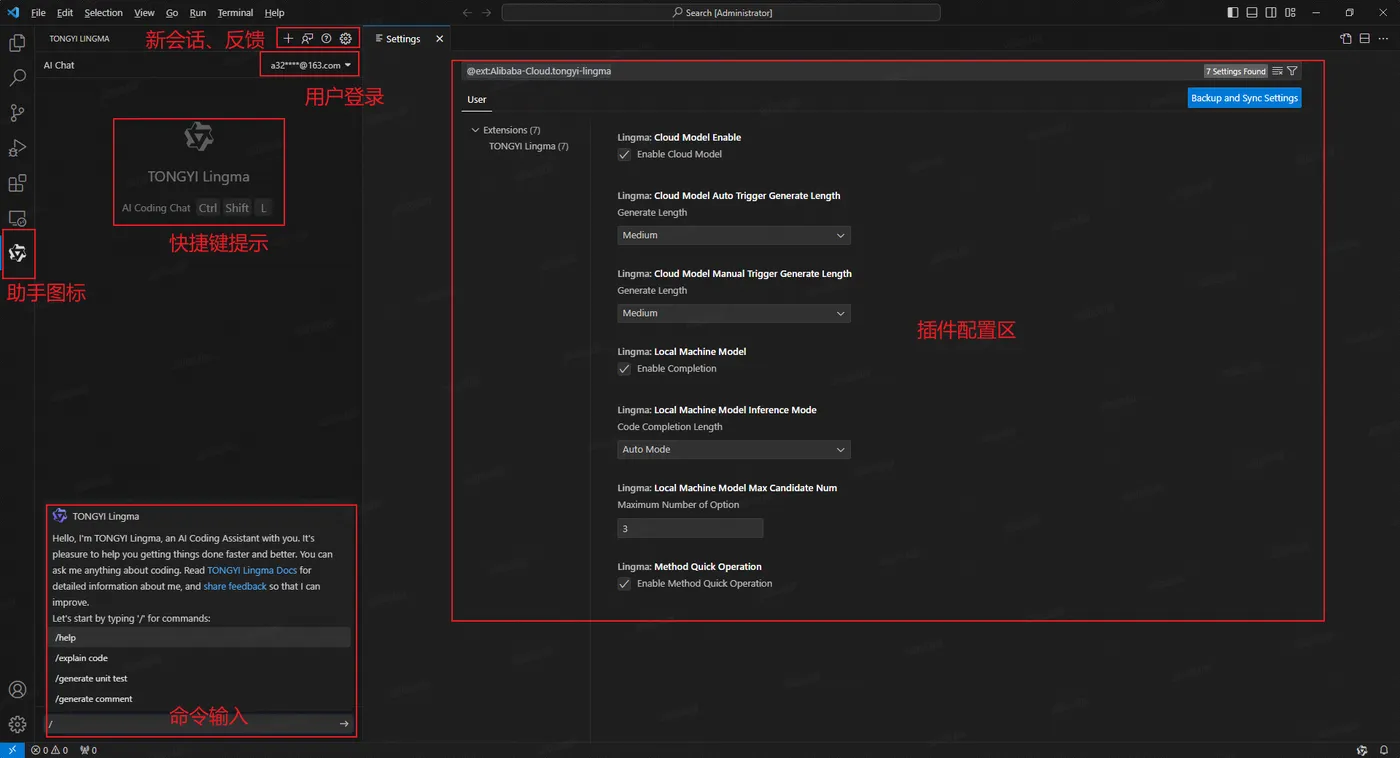Click errors and warnings count in status bar
This screenshot has height=758, width=1400.
49,750
